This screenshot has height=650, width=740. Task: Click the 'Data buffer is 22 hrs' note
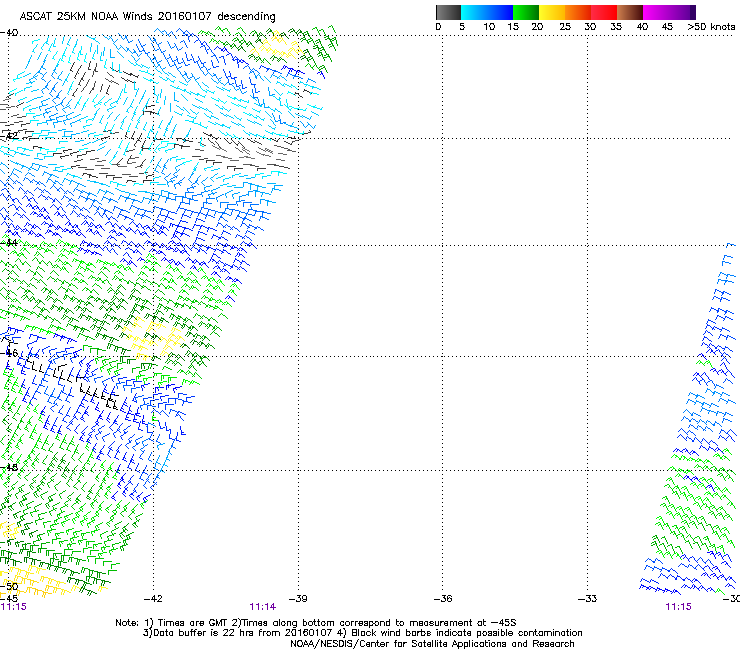[x=362, y=633]
